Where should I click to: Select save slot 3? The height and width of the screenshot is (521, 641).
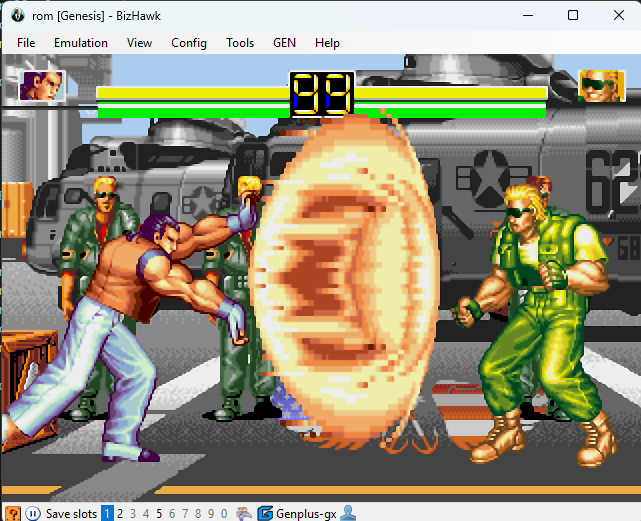tap(133, 513)
